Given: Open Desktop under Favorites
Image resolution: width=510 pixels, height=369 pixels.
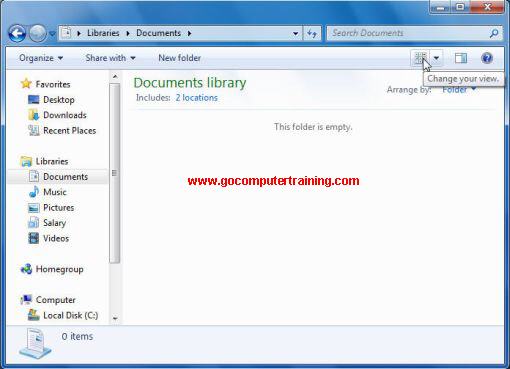Looking at the screenshot, I should coord(59,100).
